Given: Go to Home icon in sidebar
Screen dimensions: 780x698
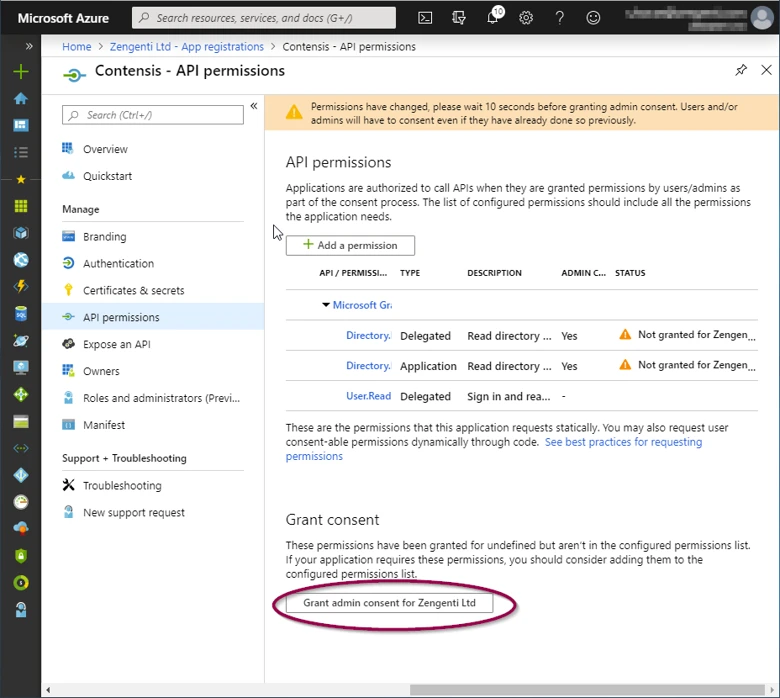Looking at the screenshot, I should (x=21, y=99).
